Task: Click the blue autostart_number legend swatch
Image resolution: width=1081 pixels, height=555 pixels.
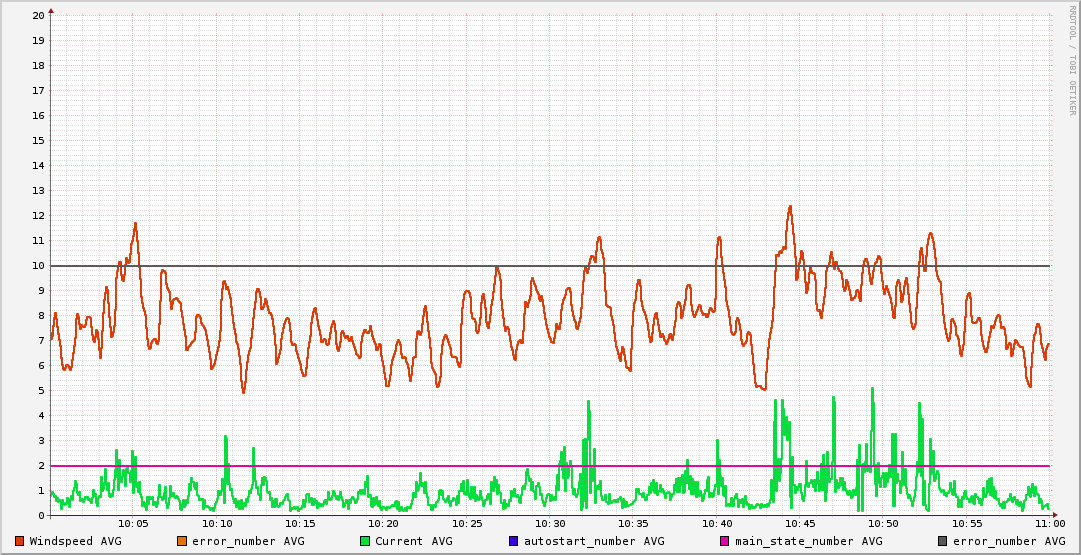Action: click(514, 541)
